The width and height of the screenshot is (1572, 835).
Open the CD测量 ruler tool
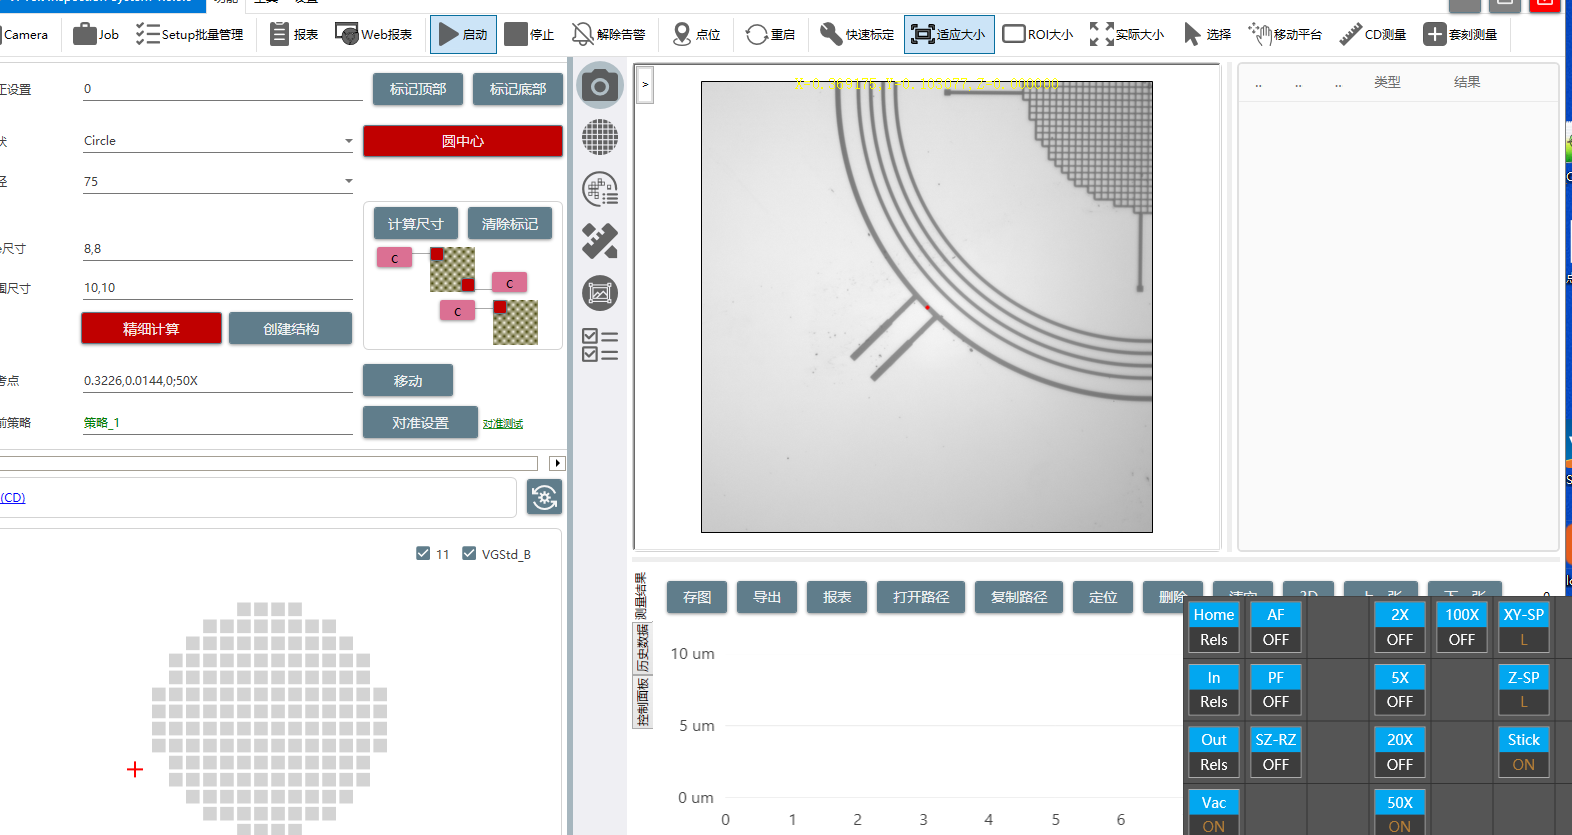tap(1373, 34)
